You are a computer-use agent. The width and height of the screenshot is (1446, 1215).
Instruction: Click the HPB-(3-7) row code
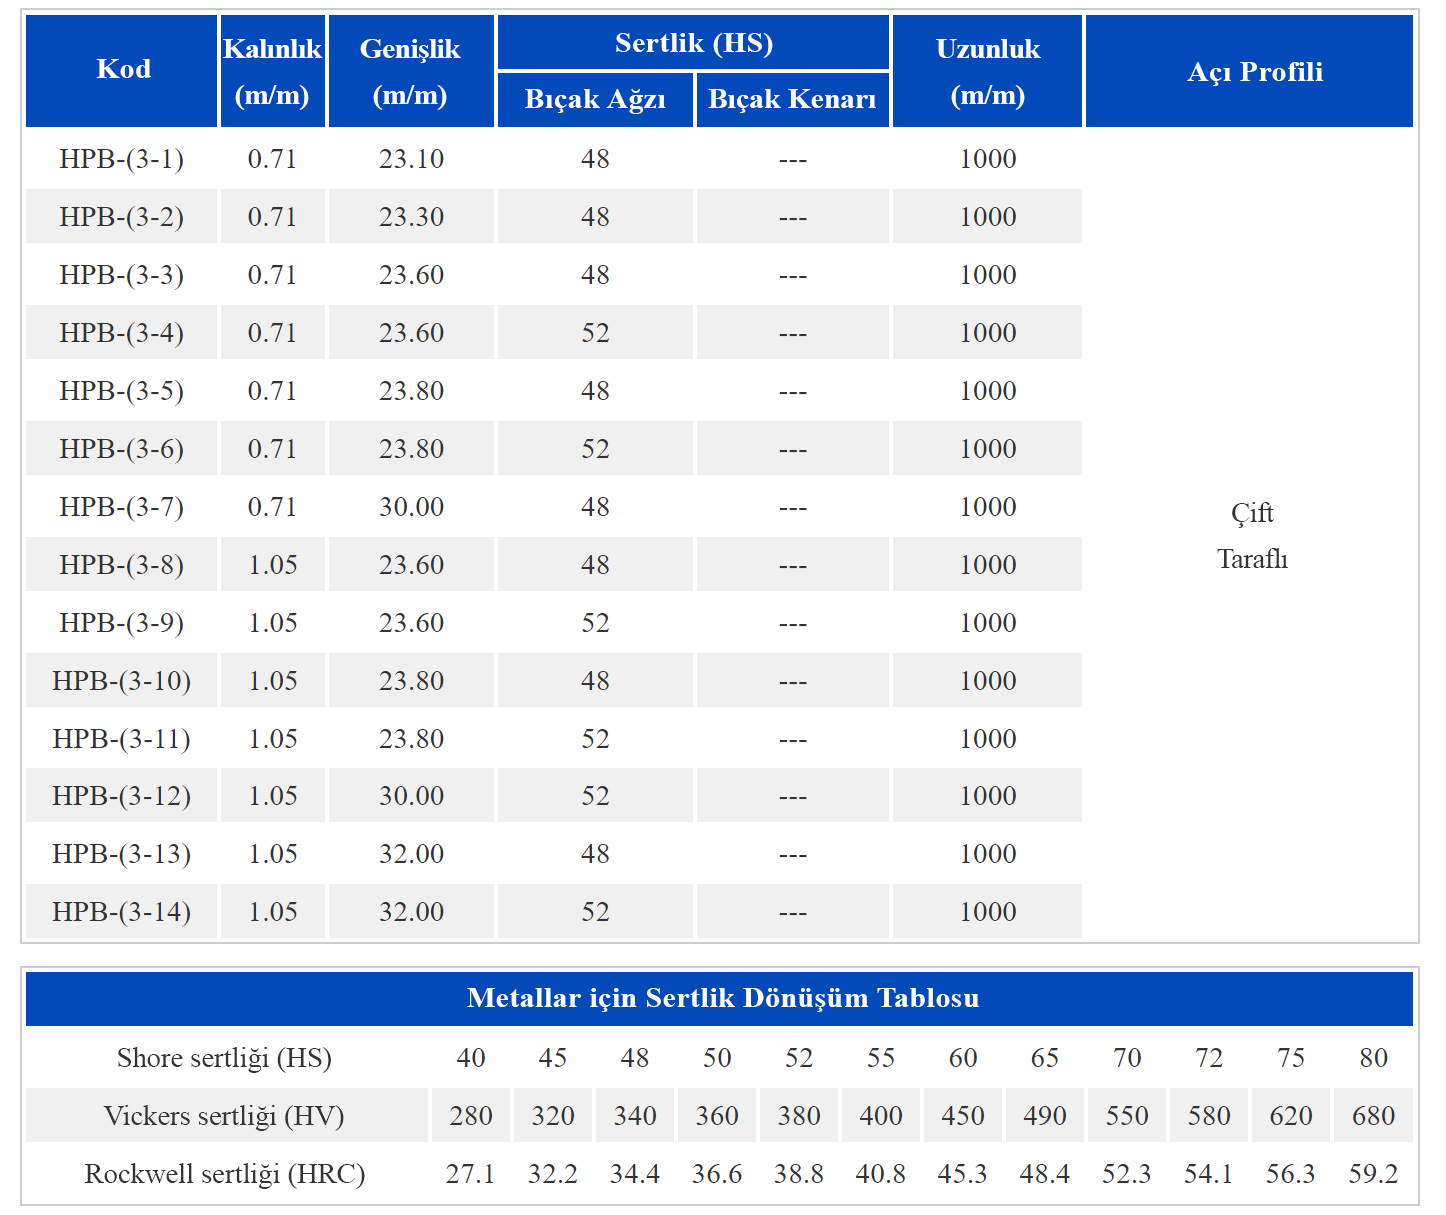122,507
